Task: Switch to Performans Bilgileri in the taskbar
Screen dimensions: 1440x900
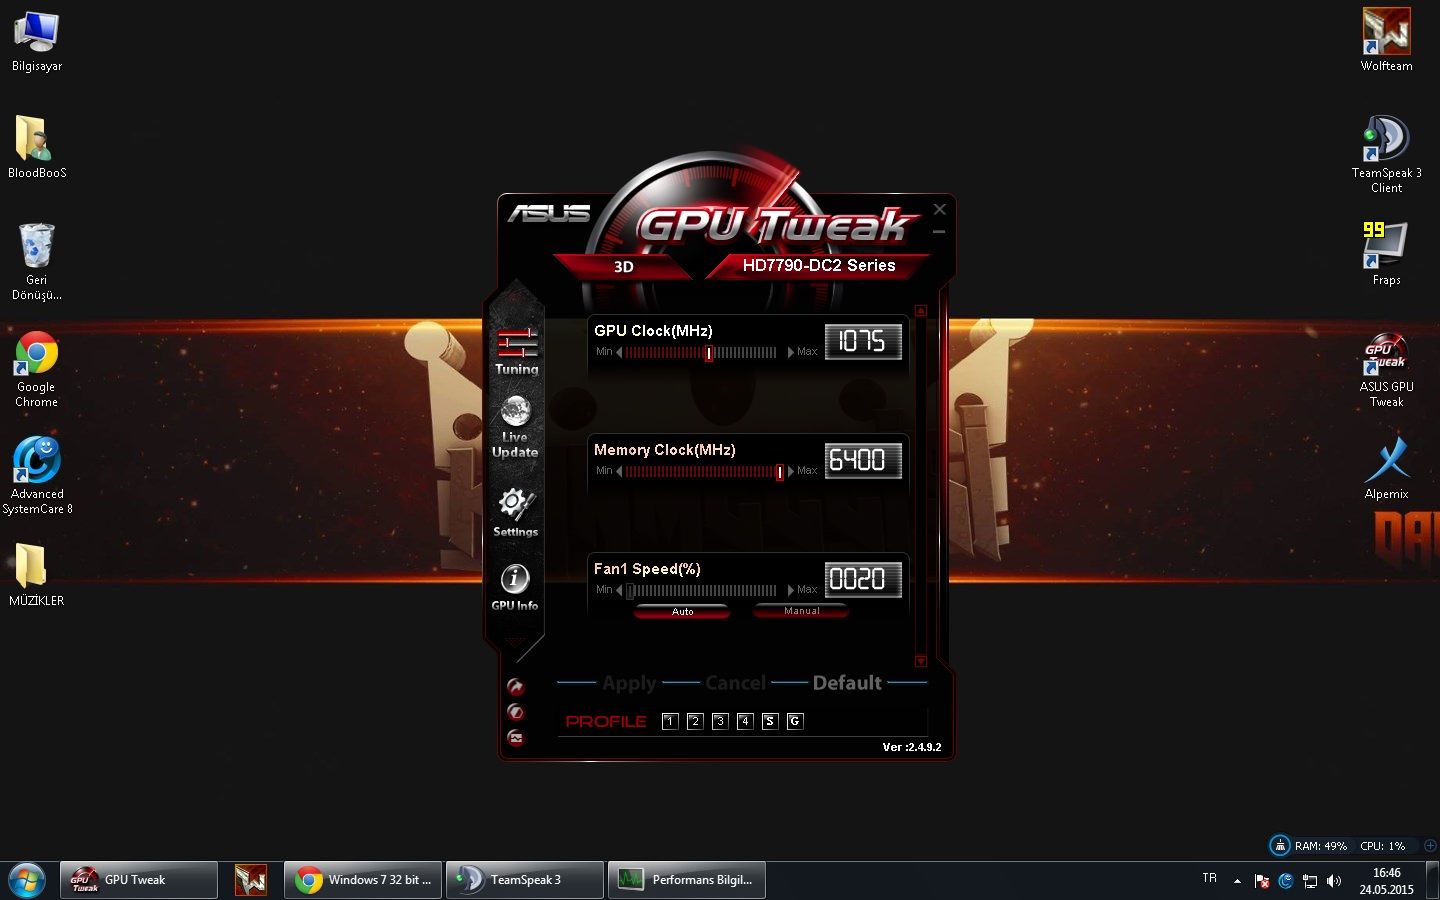Action: pyautogui.click(x=687, y=880)
